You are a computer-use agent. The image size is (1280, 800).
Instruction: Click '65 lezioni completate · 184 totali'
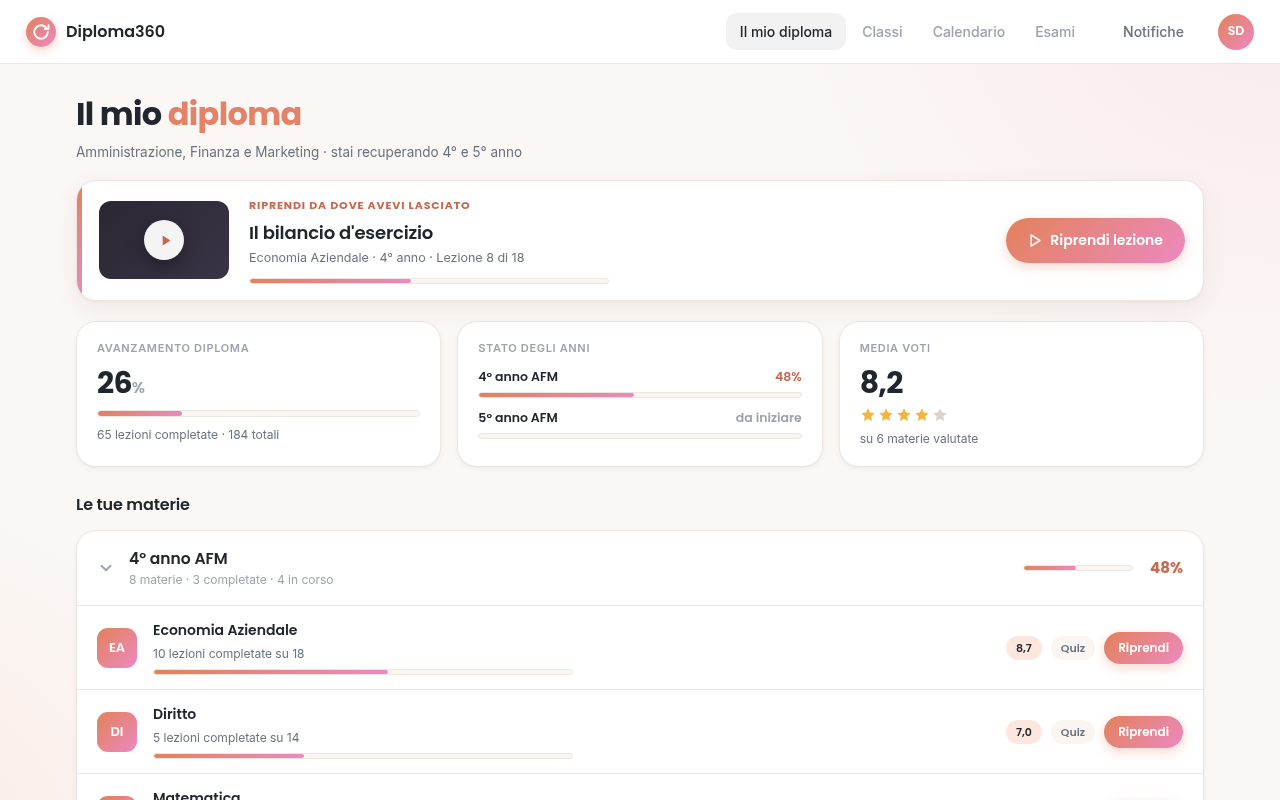click(188, 435)
